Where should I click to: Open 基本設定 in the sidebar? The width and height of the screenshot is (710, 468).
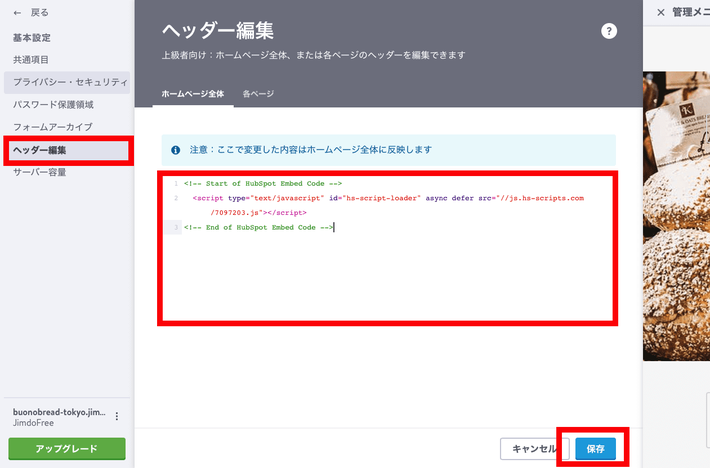click(32, 38)
